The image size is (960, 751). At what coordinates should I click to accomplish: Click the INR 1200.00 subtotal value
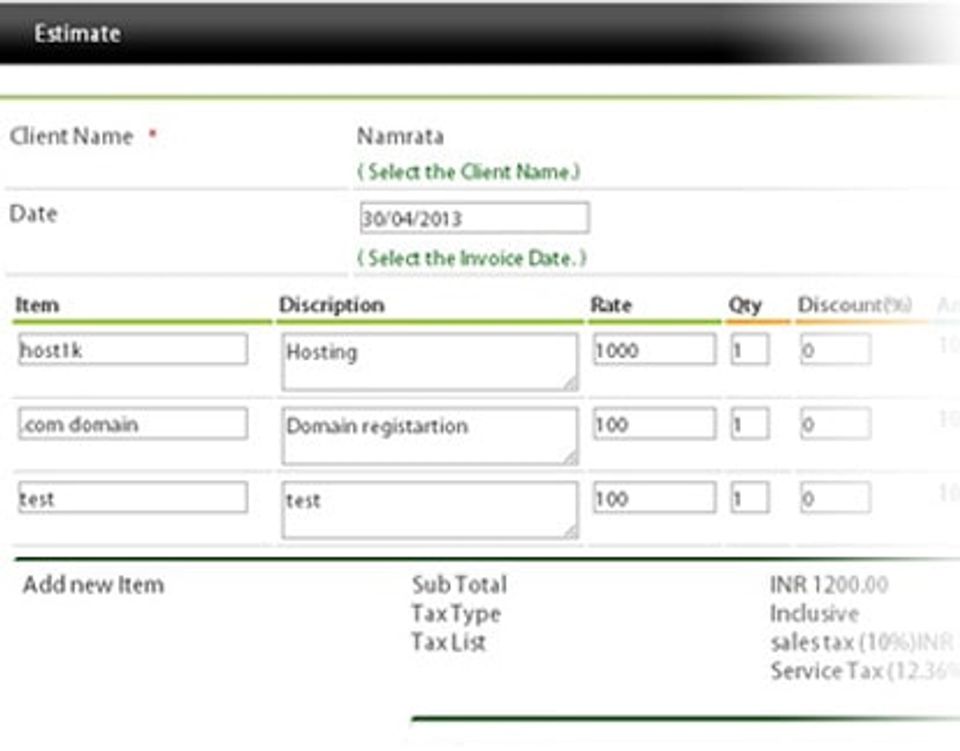coord(829,585)
